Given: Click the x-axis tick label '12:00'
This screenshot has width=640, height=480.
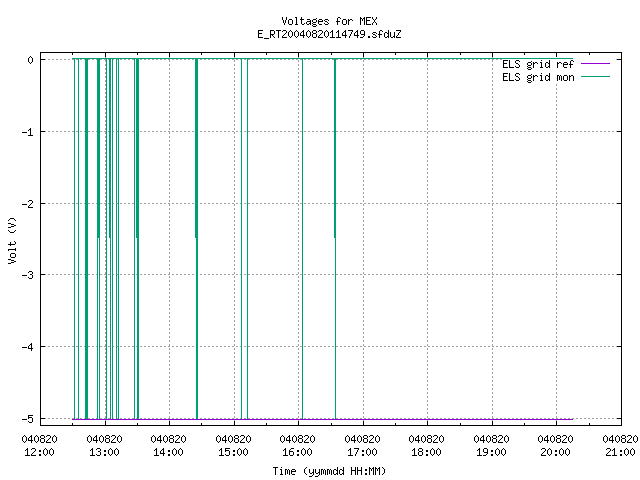Looking at the screenshot, I should pos(40,452).
